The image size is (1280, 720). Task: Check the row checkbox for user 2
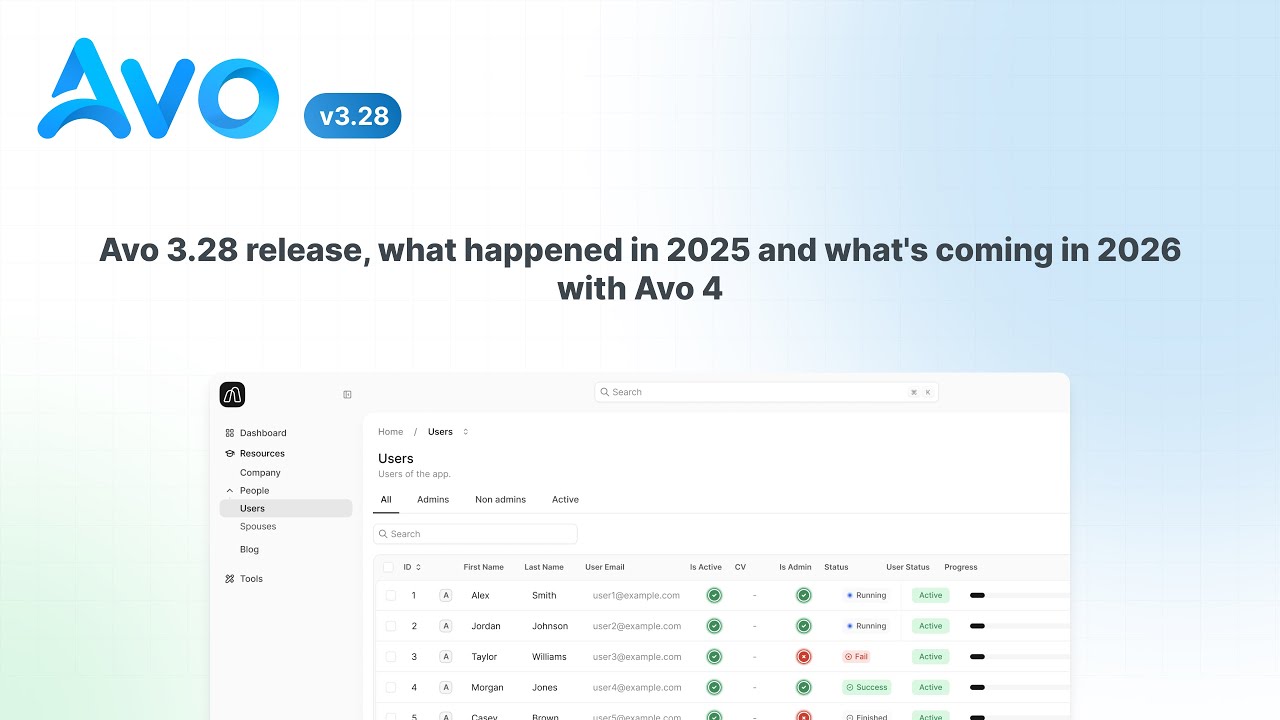pos(391,626)
